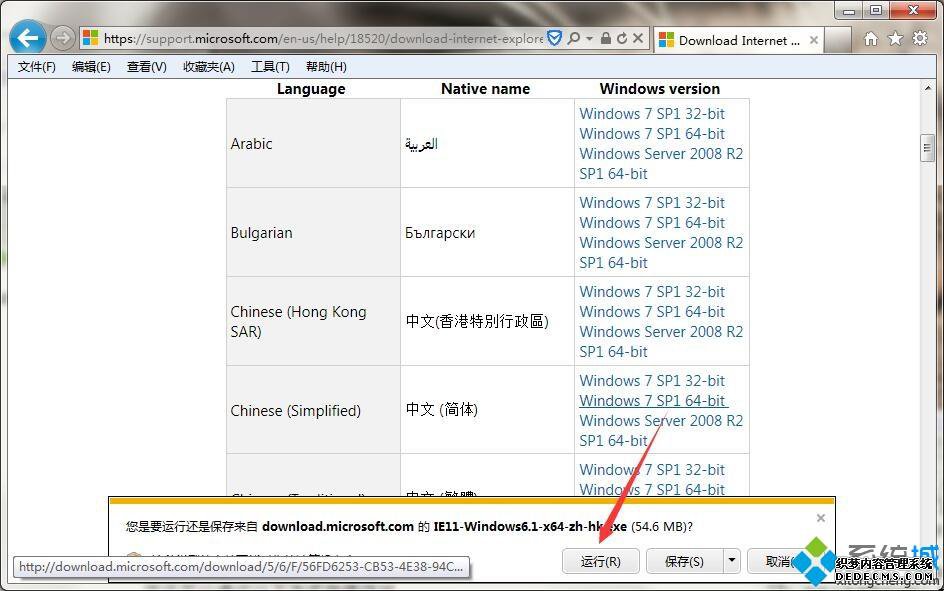Click the 中文(香港特別行政區) native name
The image size is (944, 591).
point(477,321)
